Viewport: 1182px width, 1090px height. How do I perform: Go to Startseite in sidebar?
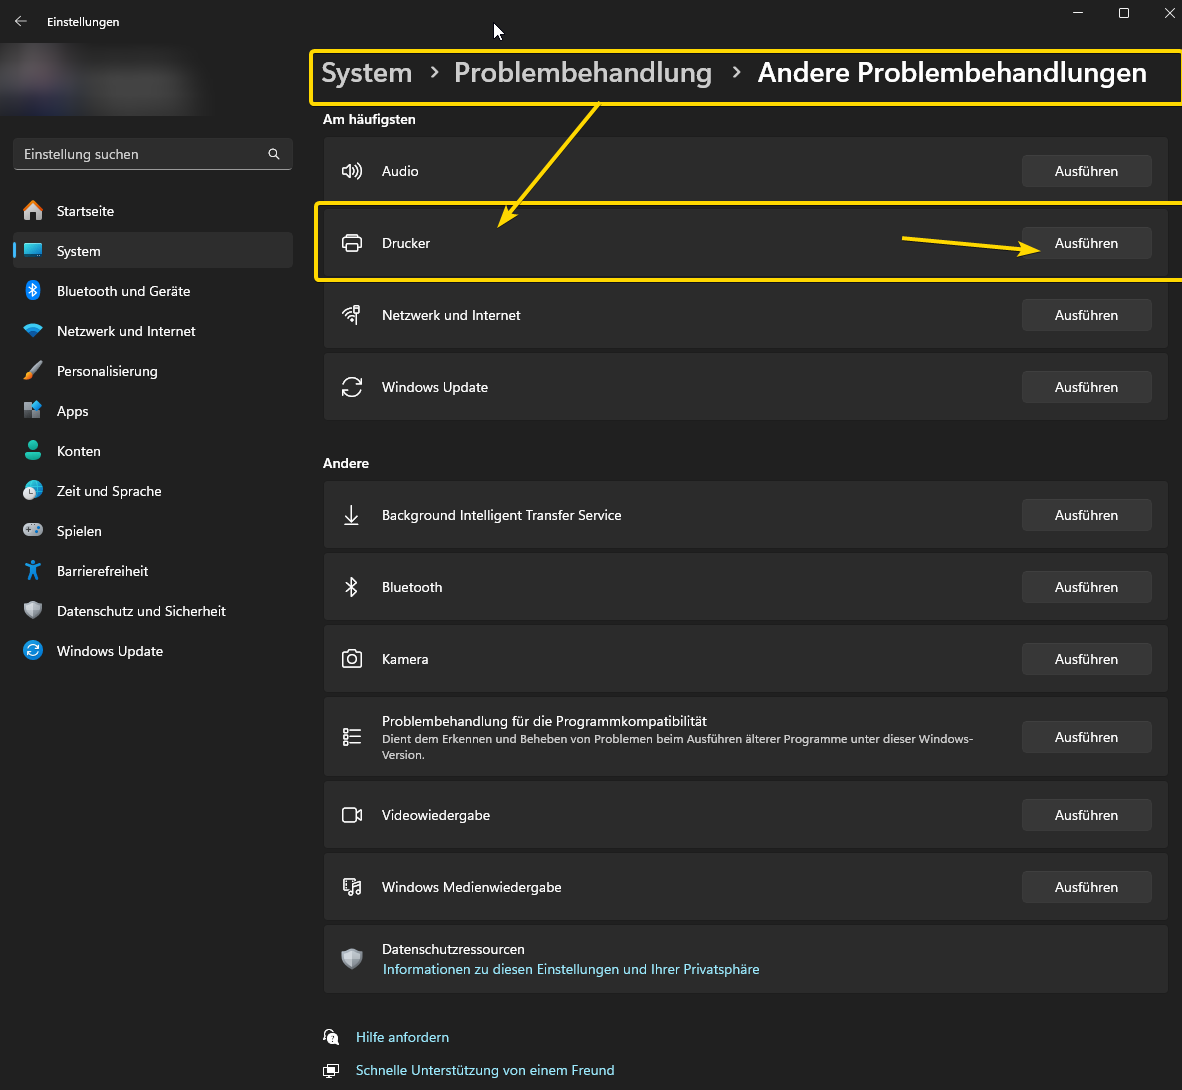85,211
